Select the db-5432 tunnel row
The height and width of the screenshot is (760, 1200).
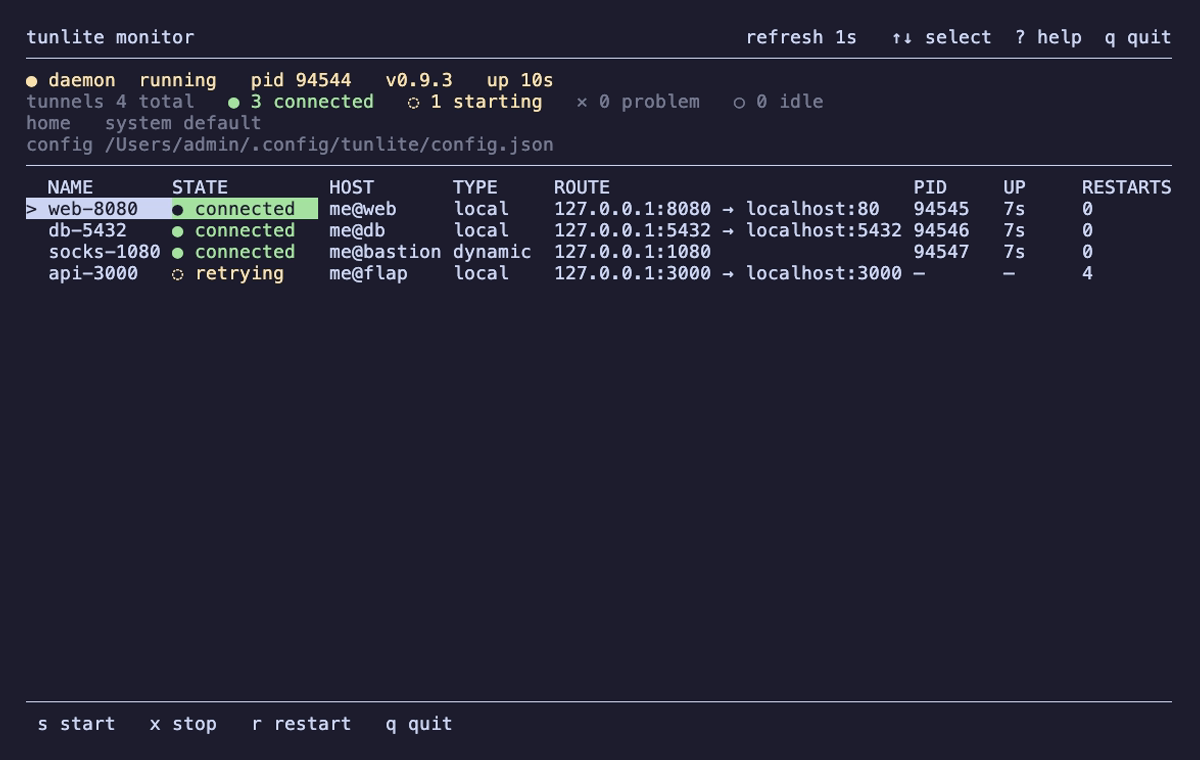click(x=599, y=231)
